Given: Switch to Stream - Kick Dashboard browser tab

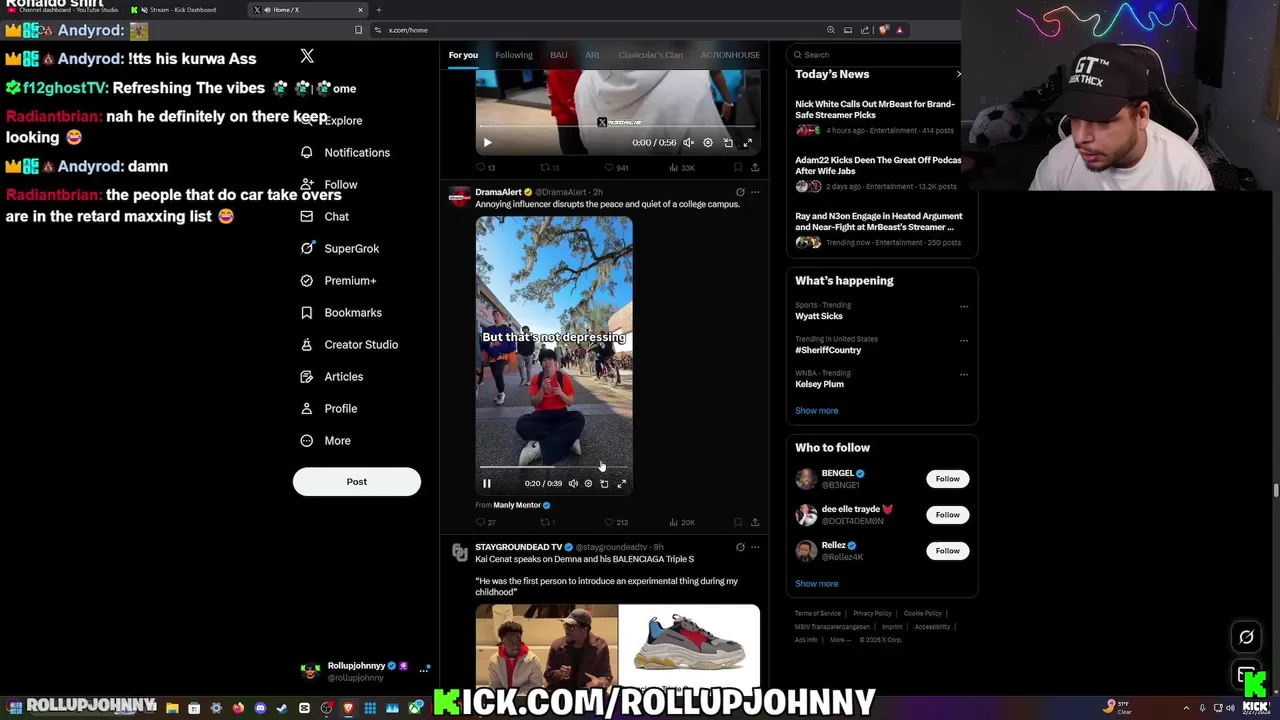Looking at the screenshot, I should 183,10.
